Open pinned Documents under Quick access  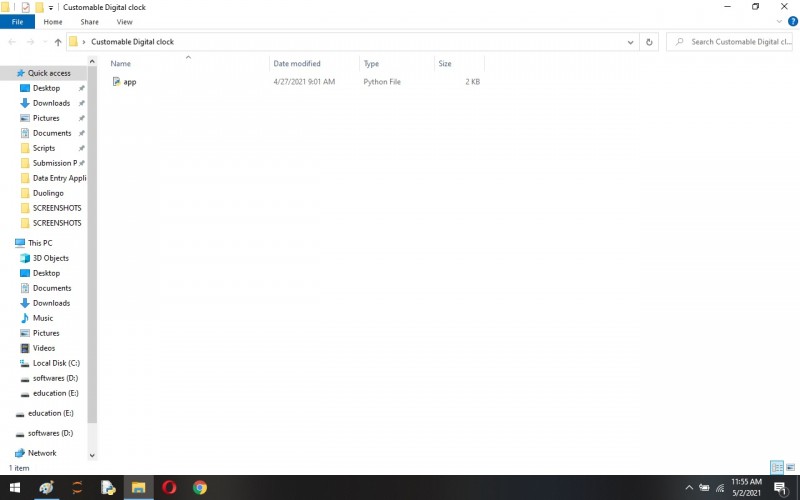(52, 133)
